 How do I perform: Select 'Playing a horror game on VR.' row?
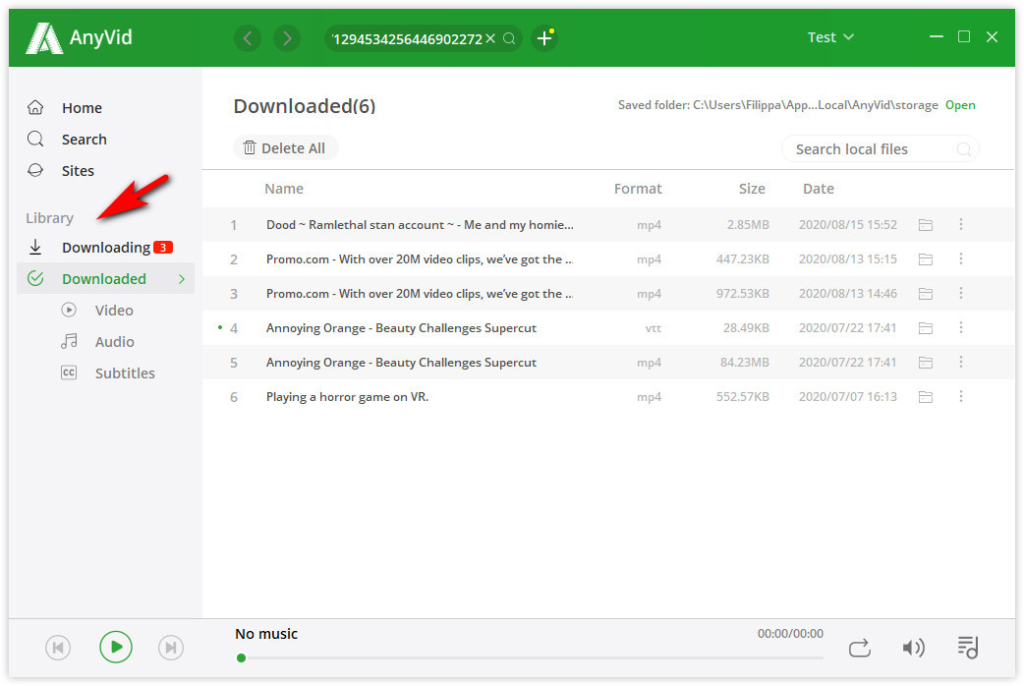click(608, 397)
